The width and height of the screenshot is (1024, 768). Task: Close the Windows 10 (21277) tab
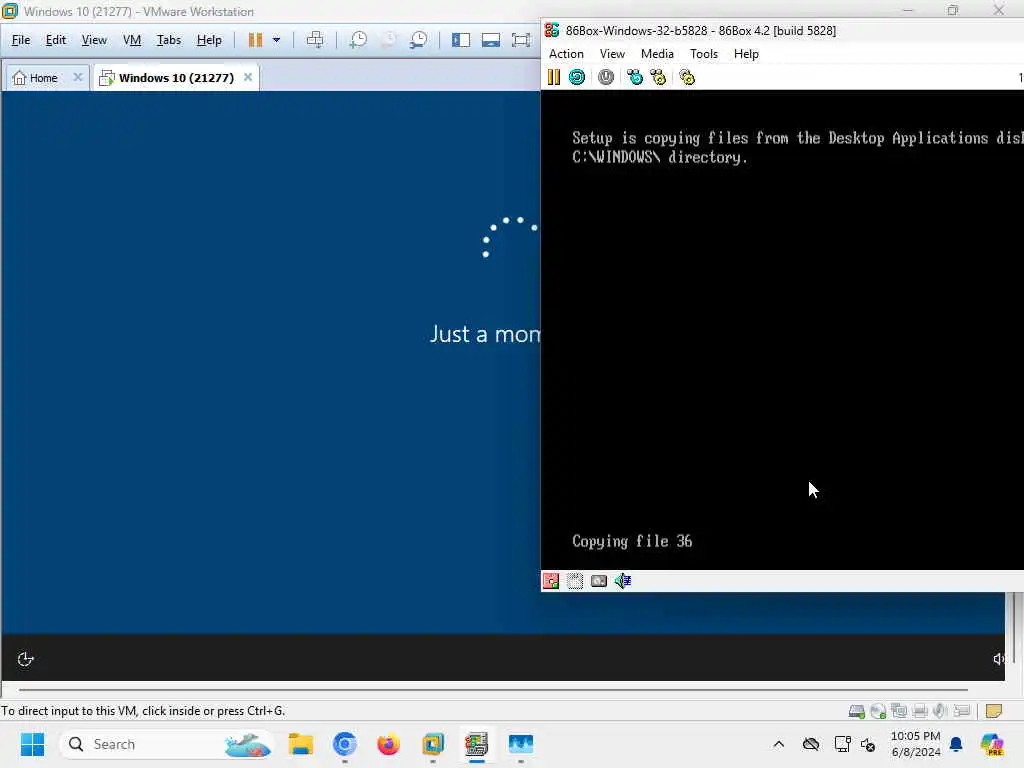coord(248,77)
